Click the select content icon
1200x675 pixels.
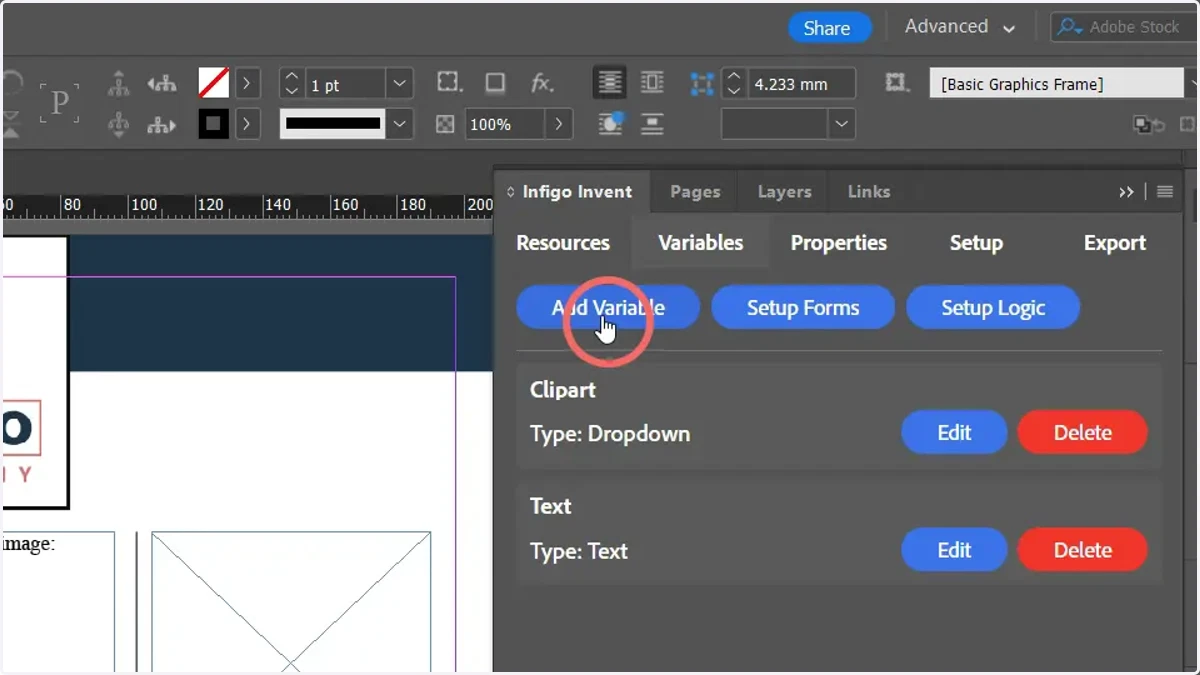pos(119,125)
